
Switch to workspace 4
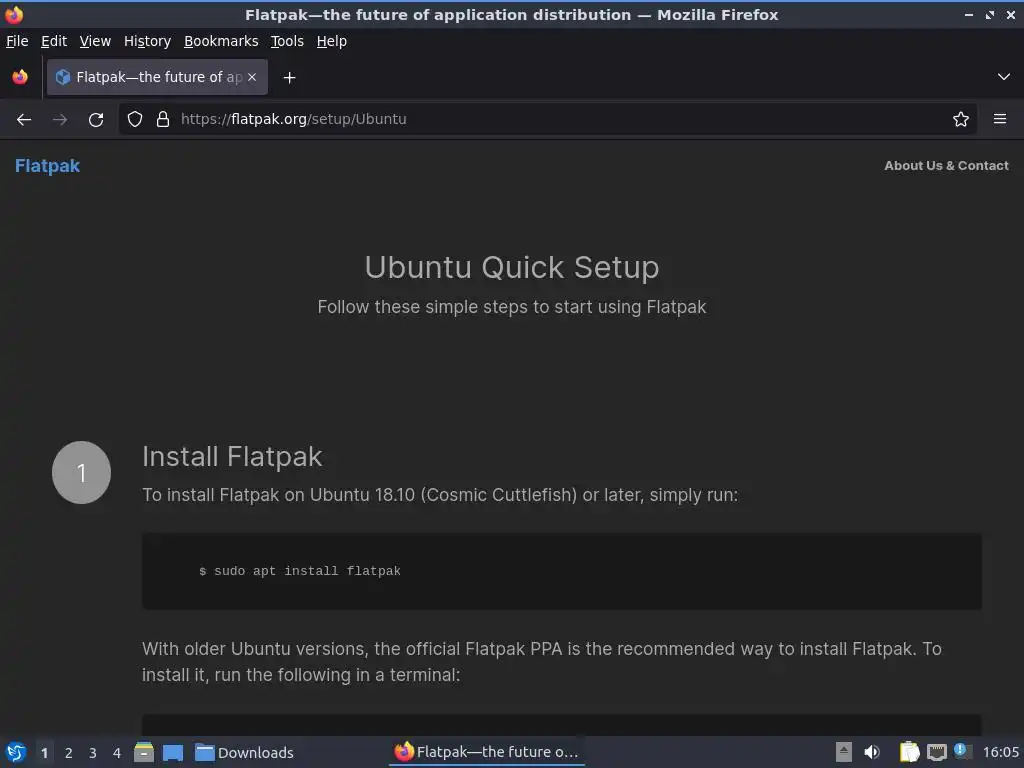pyautogui.click(x=117, y=753)
